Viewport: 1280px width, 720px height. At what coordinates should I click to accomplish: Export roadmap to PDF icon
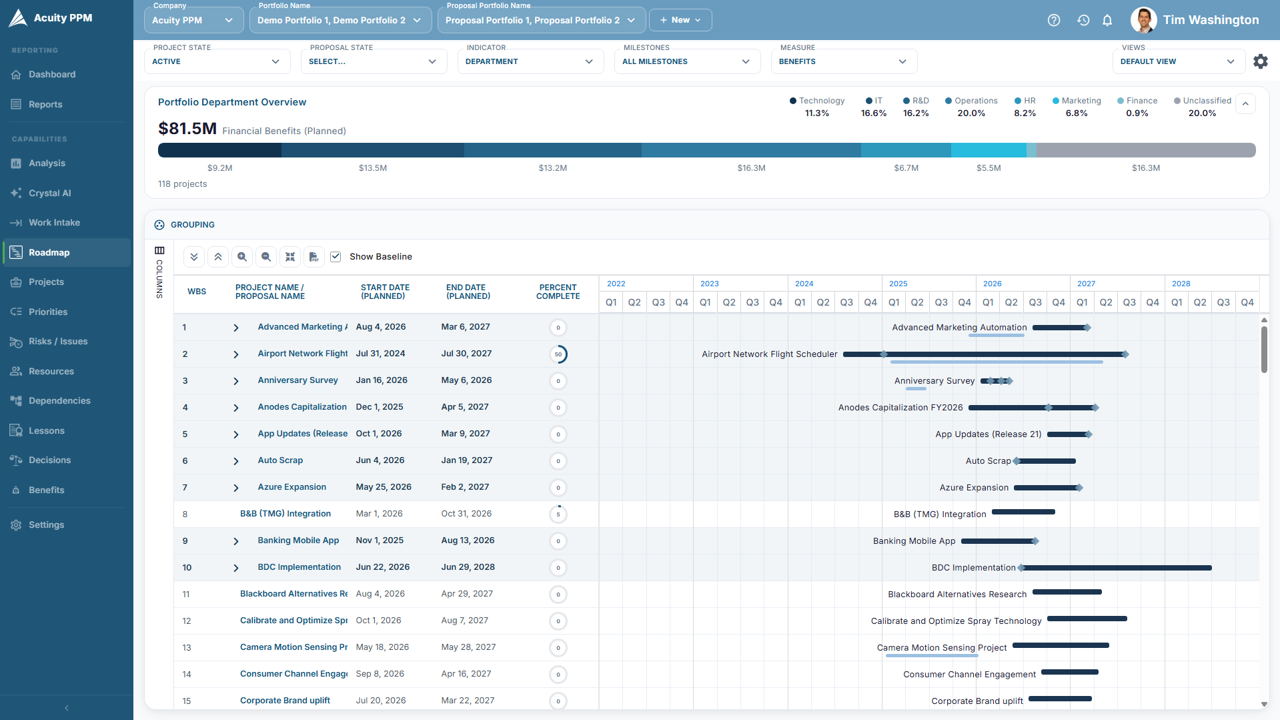(x=314, y=257)
